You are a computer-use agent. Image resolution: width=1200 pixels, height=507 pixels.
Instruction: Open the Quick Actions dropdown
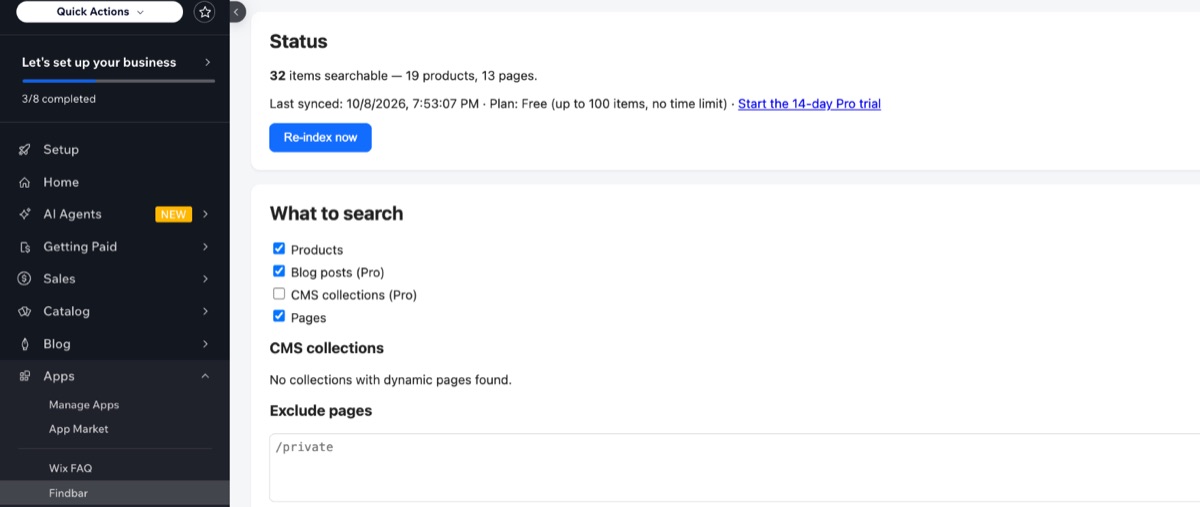100,12
